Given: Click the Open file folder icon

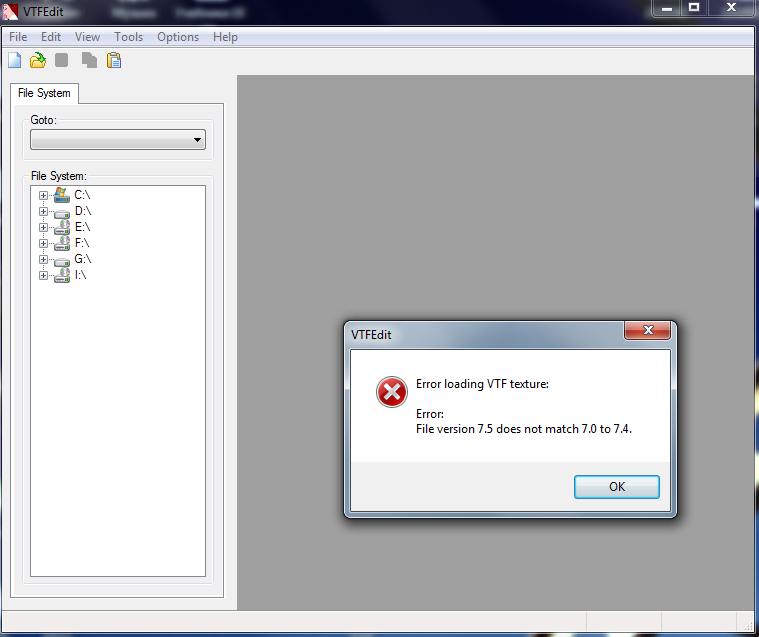Looking at the screenshot, I should coord(38,61).
